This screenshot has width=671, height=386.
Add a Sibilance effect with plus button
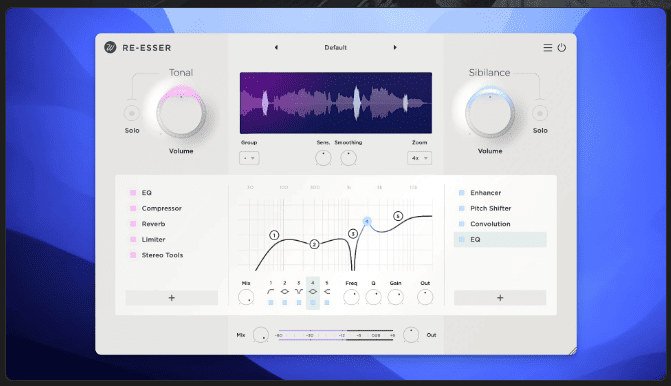point(500,298)
